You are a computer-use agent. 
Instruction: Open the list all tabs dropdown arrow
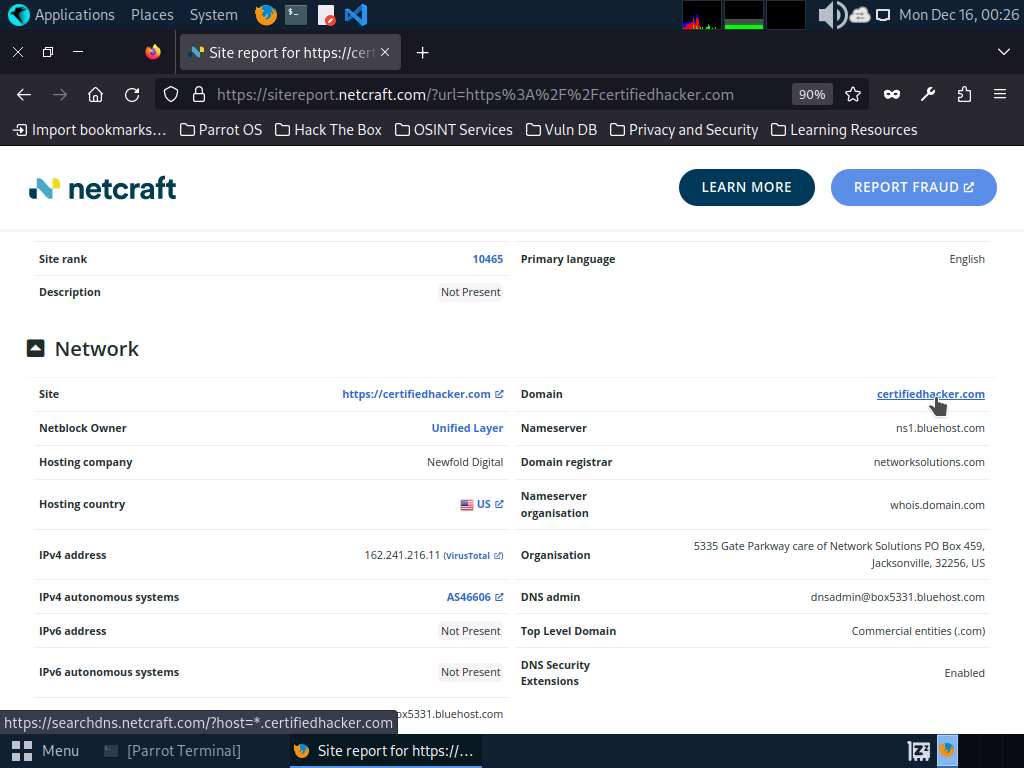pyautogui.click(x=1003, y=52)
